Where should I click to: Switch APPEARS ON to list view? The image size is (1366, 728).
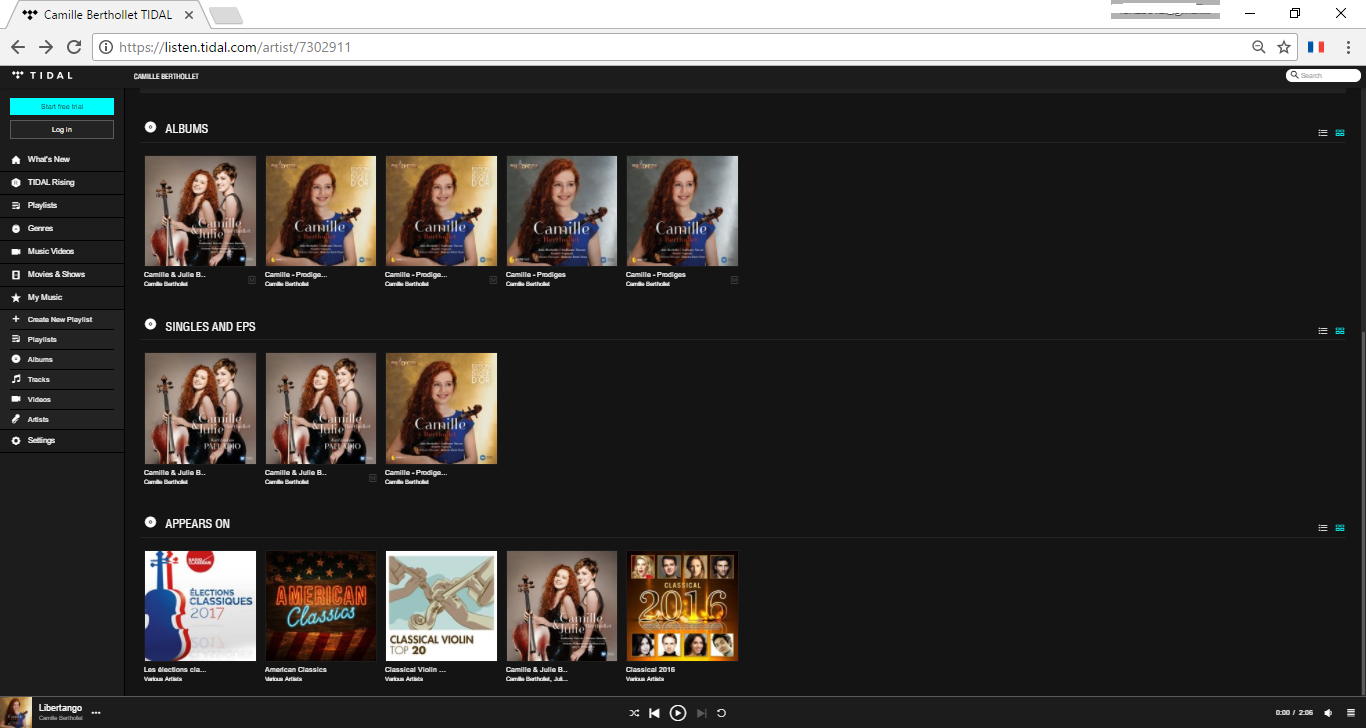1323,528
